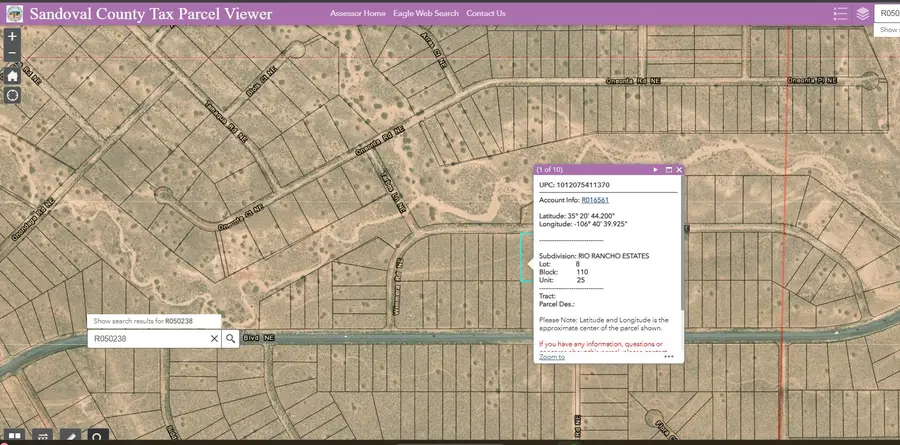Viewport: 900px width, 445px height.
Task: Close the parcel info popup
Action: [x=679, y=170]
